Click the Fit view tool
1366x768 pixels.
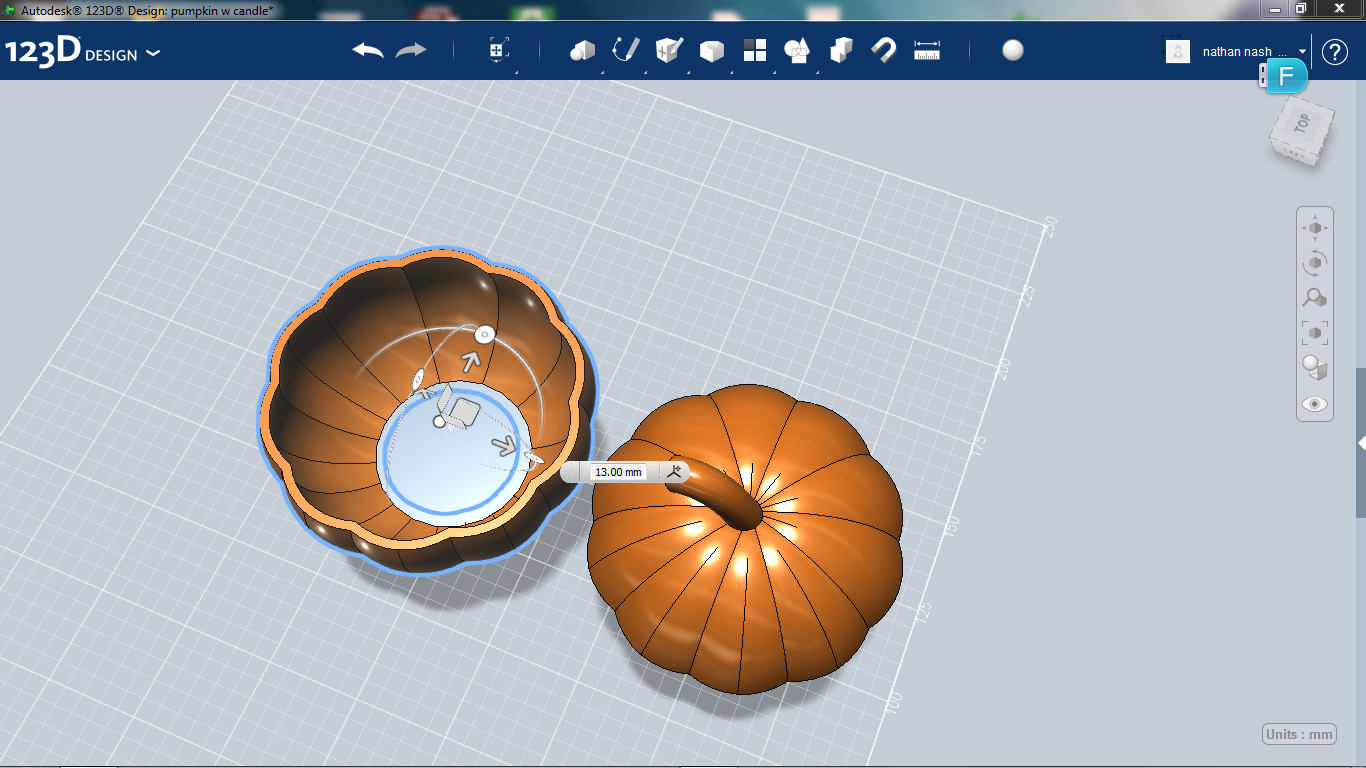tap(1315, 332)
